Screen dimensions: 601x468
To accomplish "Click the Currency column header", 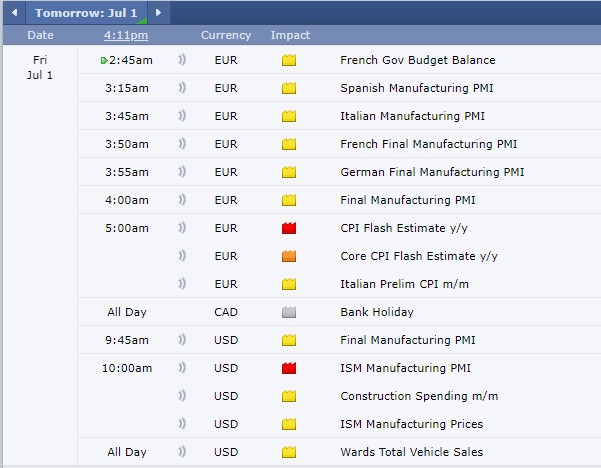I will [226, 35].
